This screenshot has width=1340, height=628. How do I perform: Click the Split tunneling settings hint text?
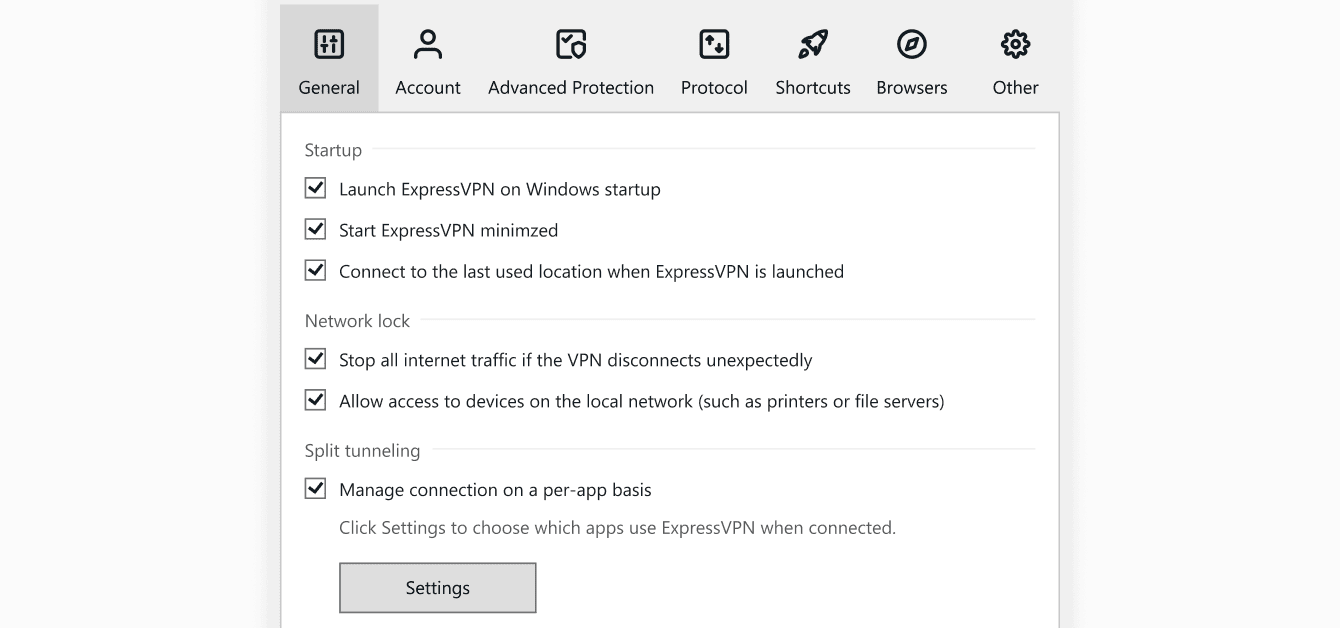click(x=617, y=528)
